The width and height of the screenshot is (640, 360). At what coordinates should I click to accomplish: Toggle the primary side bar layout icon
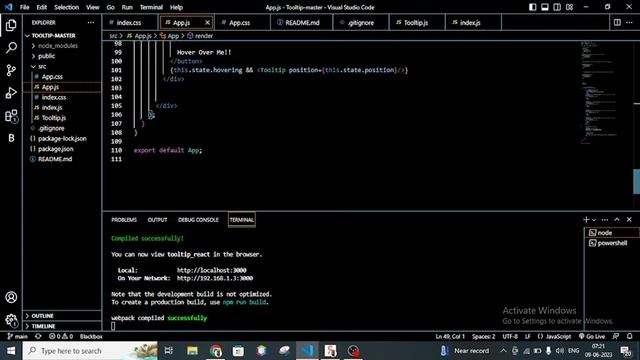click(533, 7)
